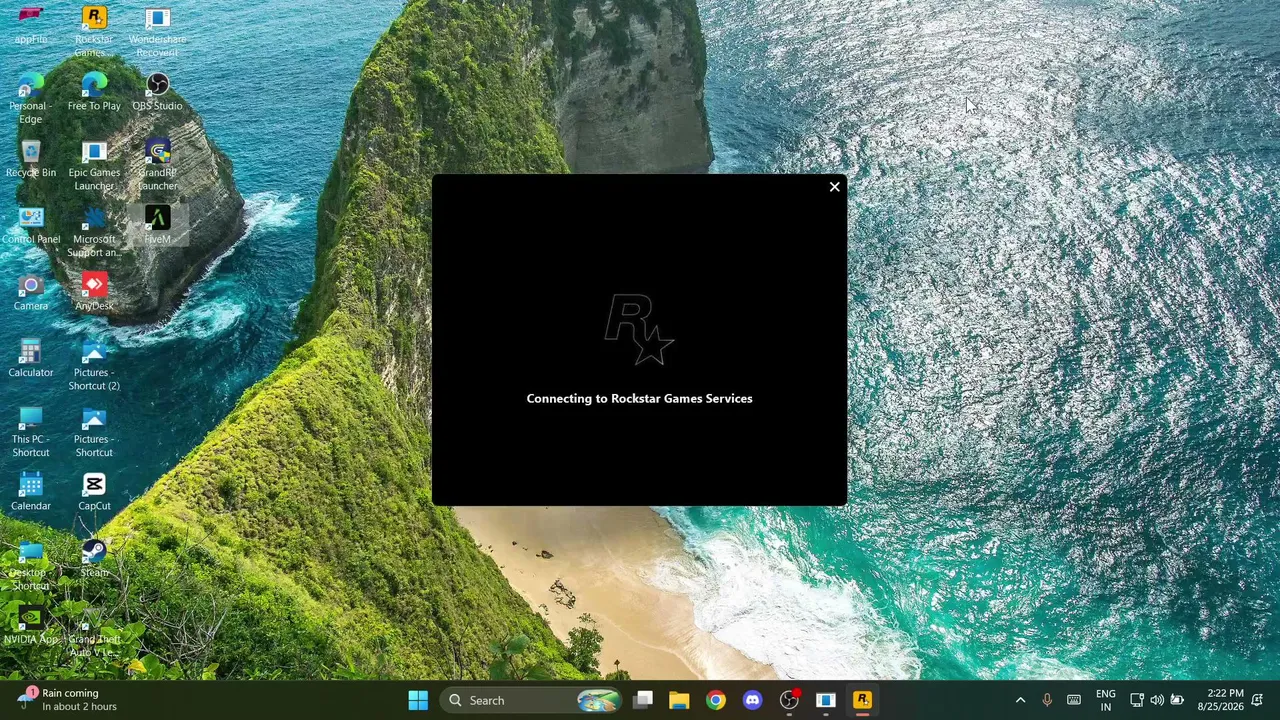Viewport: 1280px width, 720px height.
Task: Select the Calendar desktop shortcut
Action: point(31,492)
